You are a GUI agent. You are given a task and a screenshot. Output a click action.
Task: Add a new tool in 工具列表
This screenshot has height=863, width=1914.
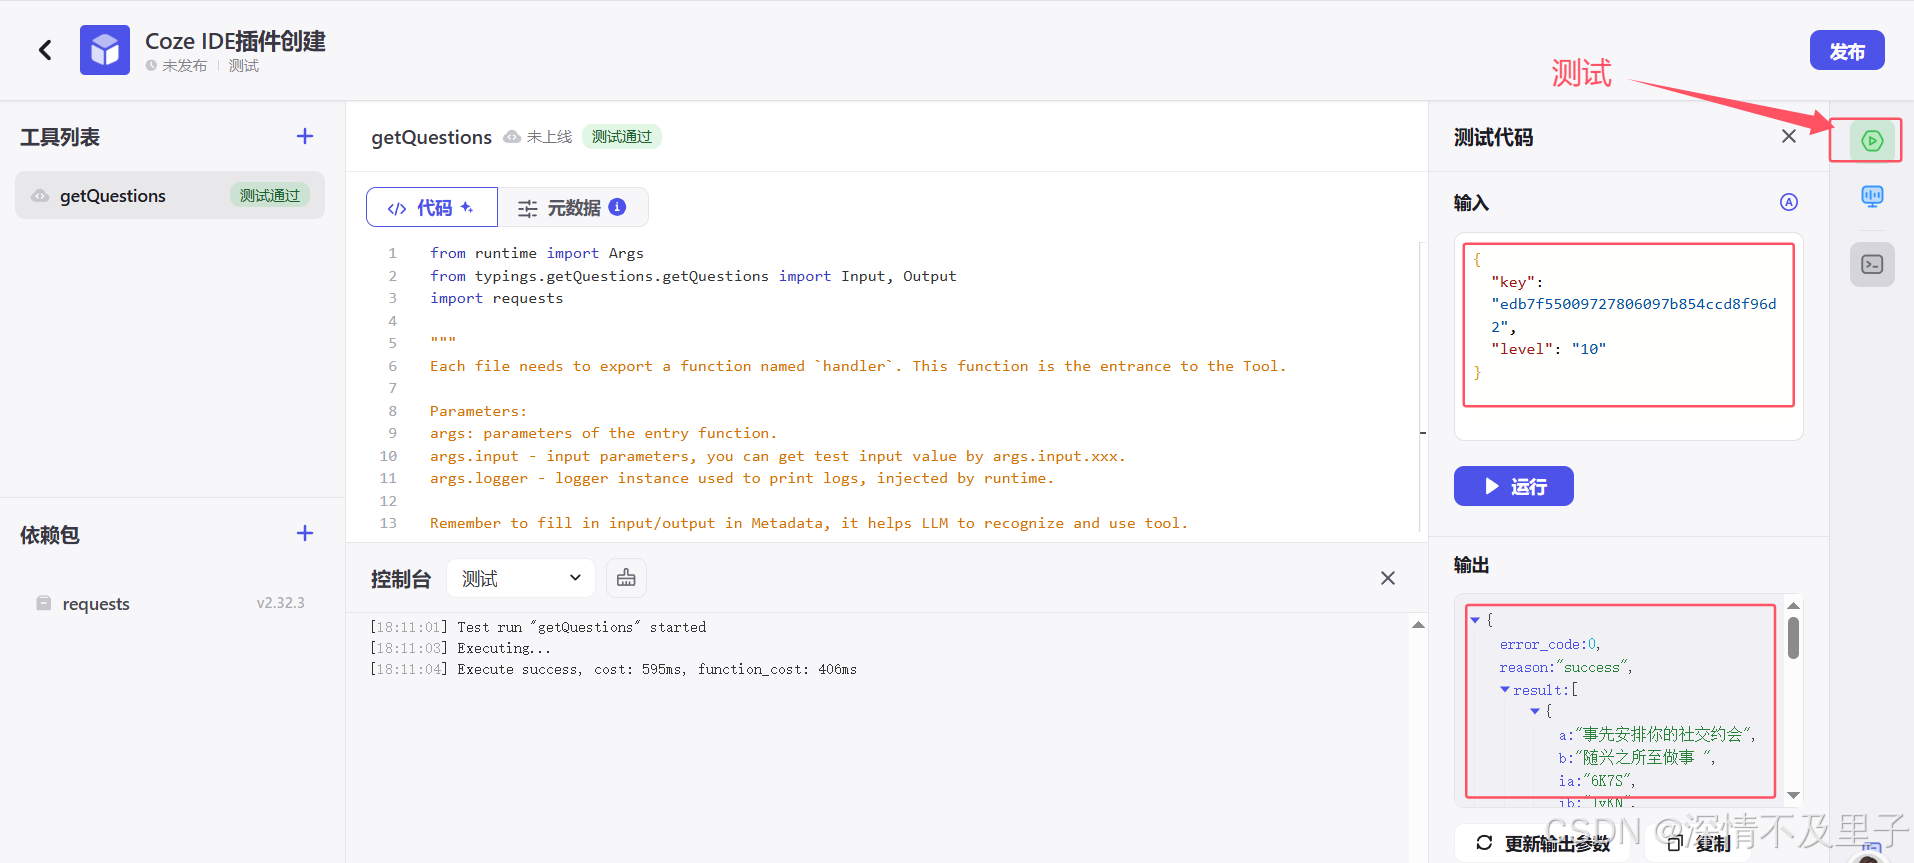(x=305, y=136)
